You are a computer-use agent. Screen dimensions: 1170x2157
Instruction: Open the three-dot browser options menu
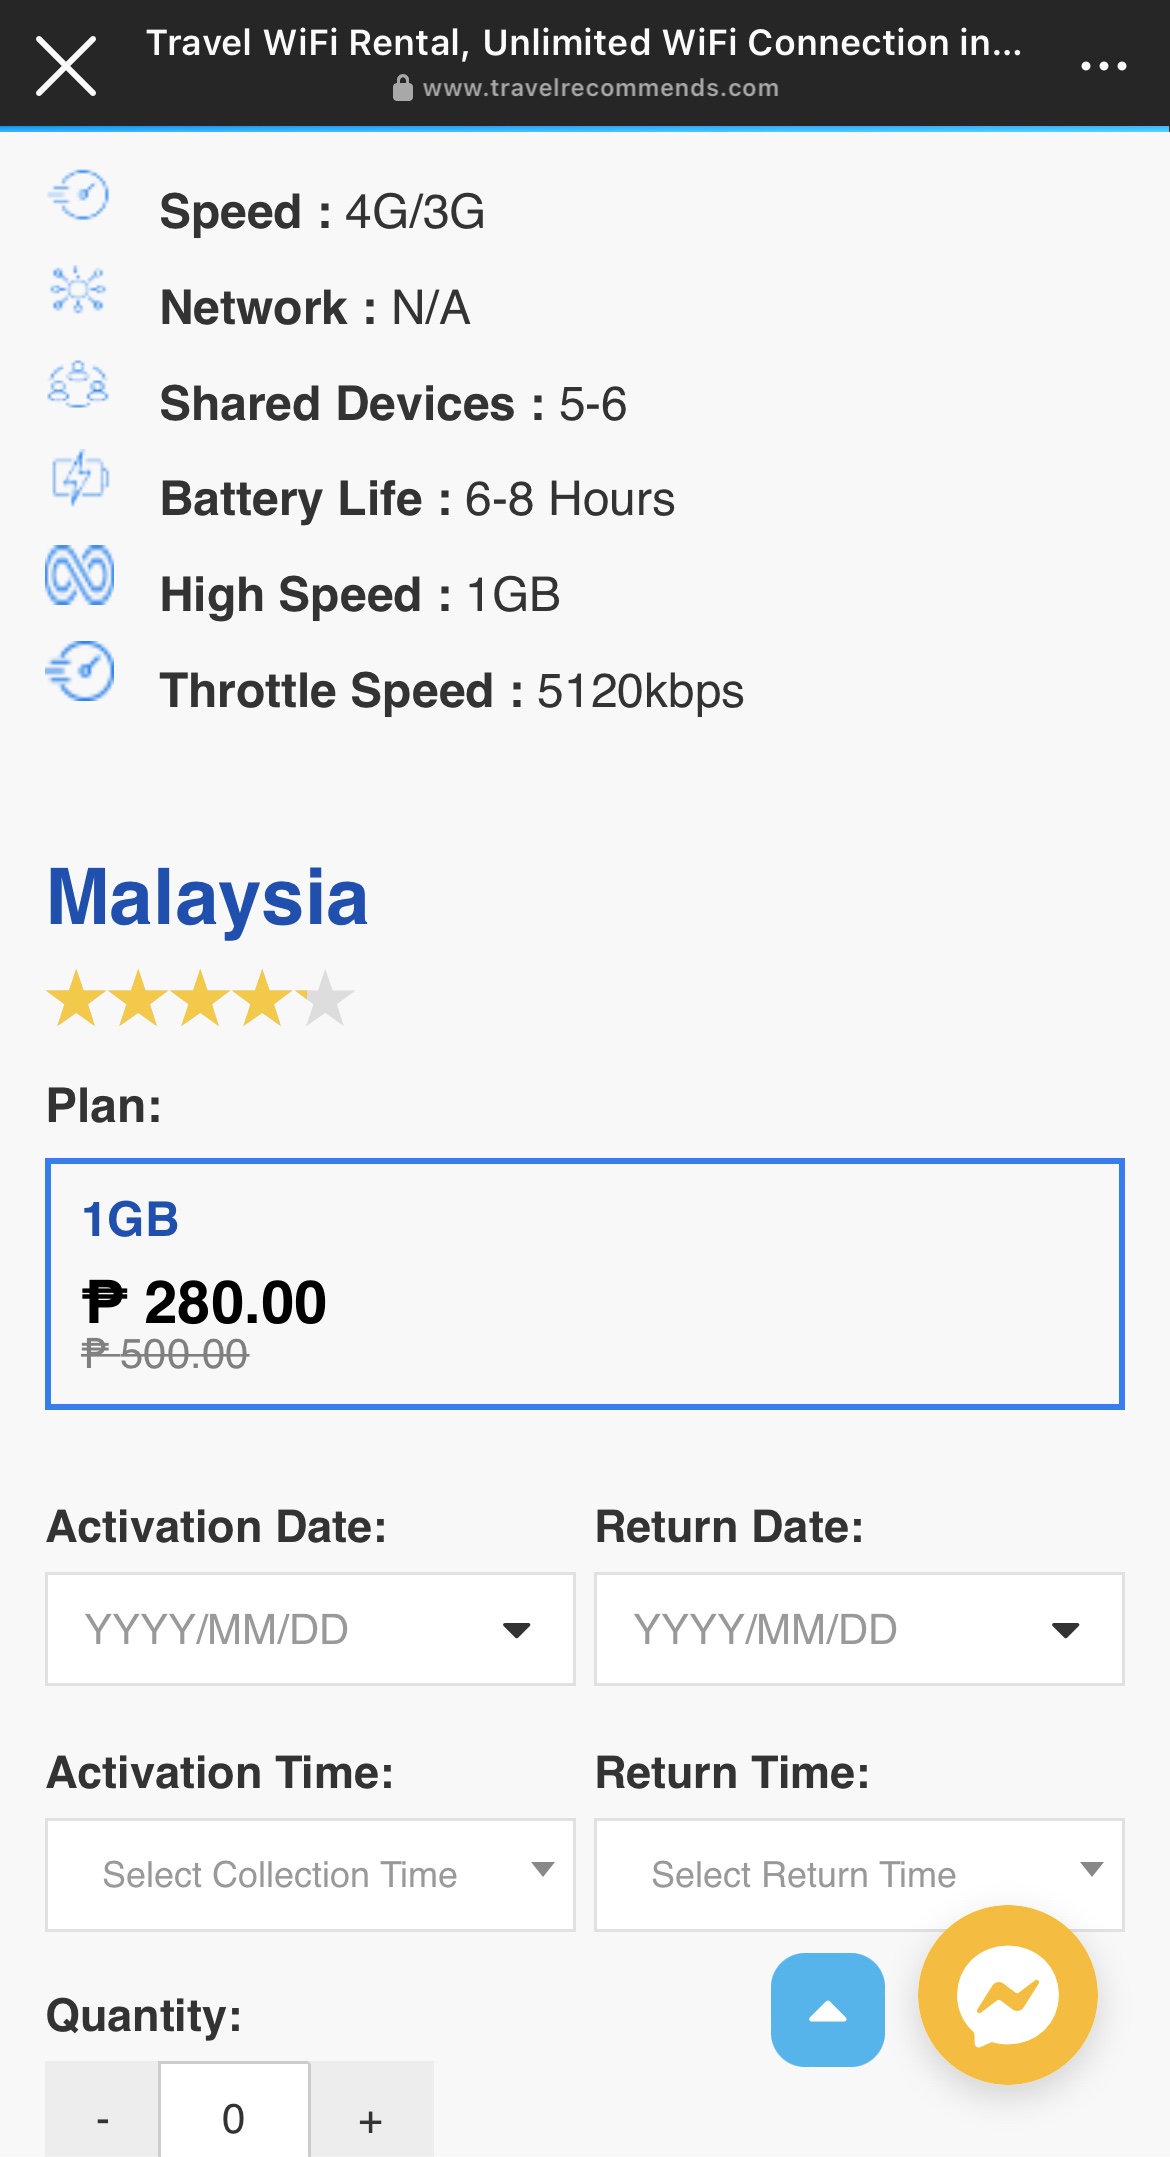coord(1103,66)
